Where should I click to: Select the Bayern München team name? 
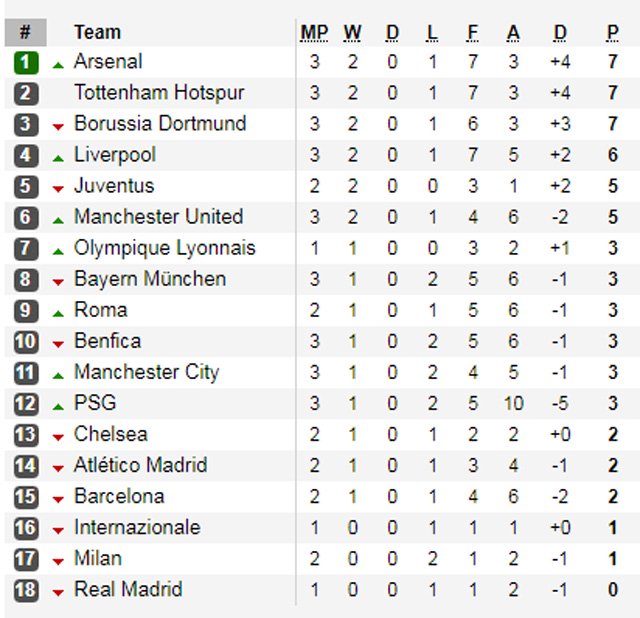pyautogui.click(x=150, y=279)
